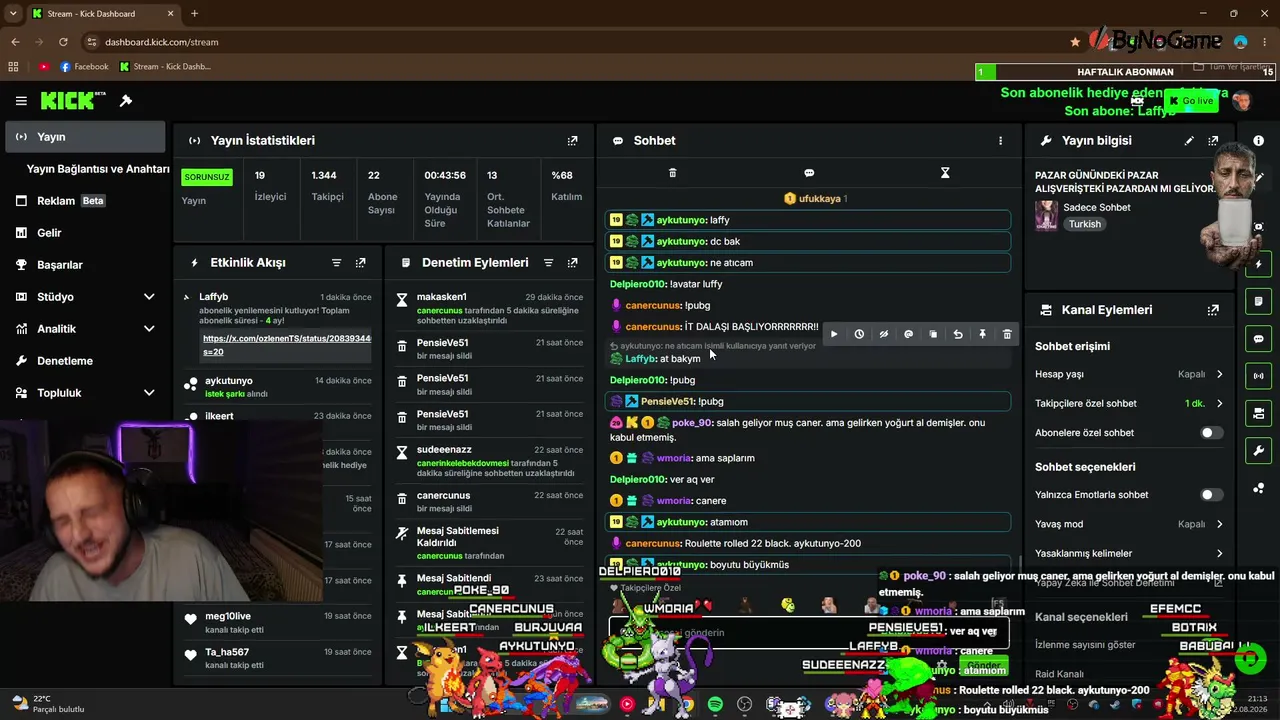1280x720 pixels.
Task: Click the wrench icon in the right rail
Action: (1258, 451)
